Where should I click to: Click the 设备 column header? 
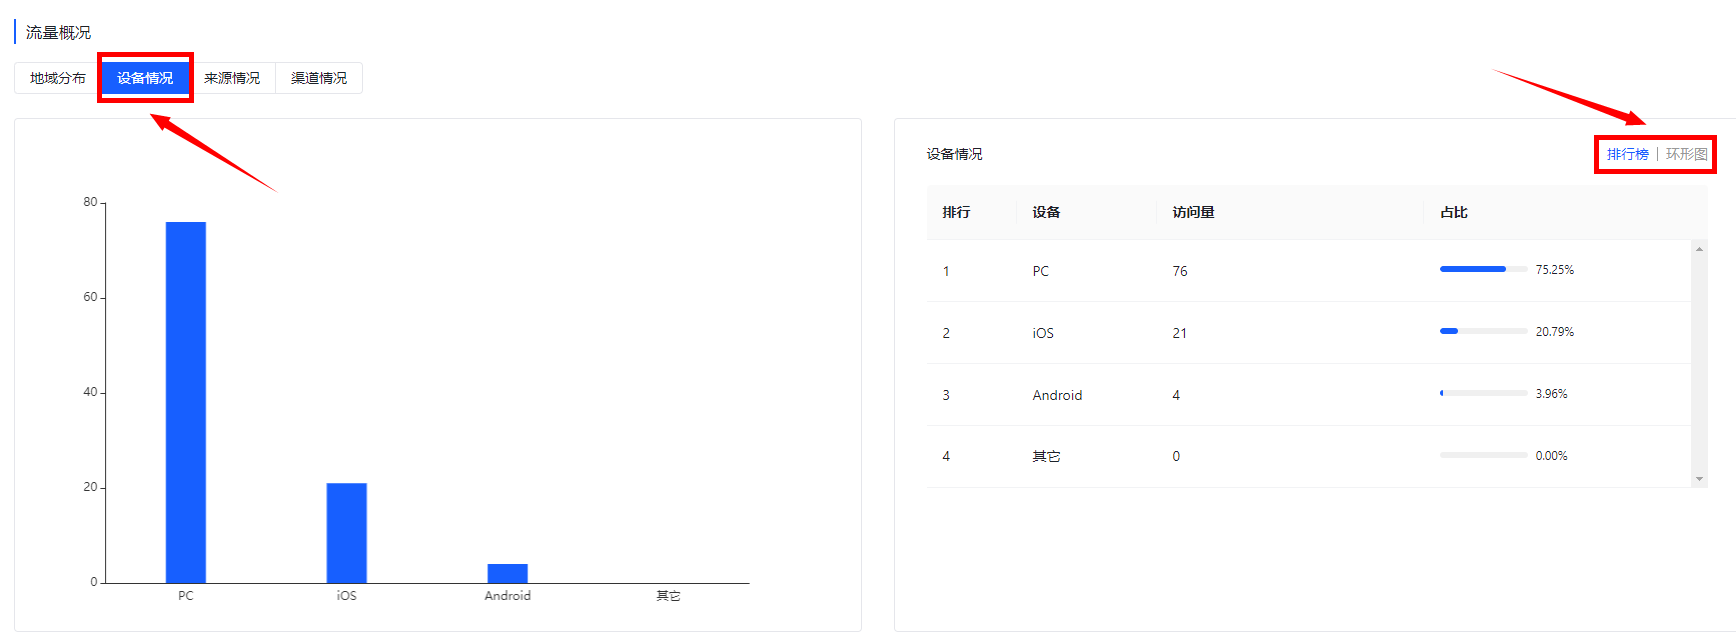point(1046,212)
